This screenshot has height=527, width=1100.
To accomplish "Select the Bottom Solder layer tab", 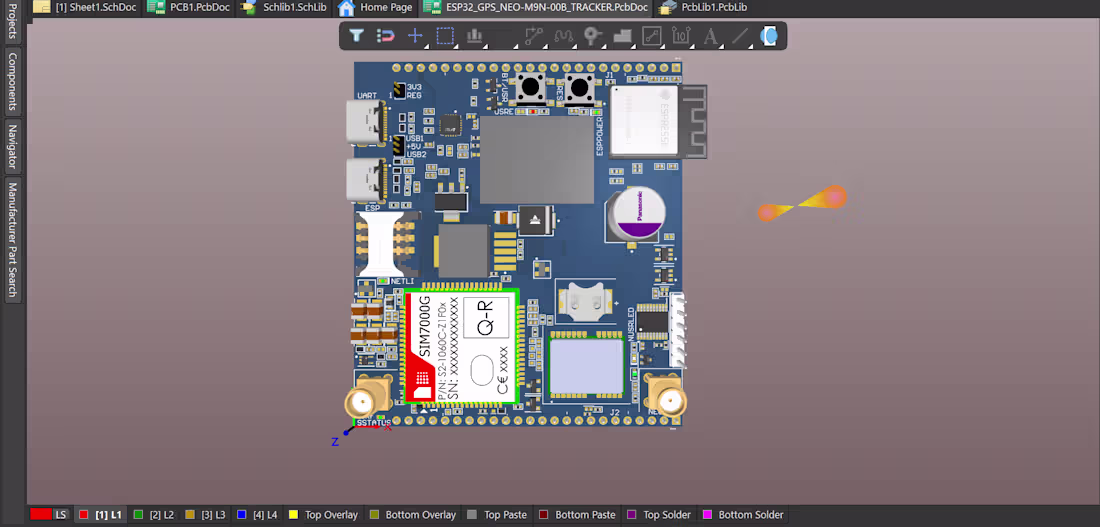I will [743, 514].
